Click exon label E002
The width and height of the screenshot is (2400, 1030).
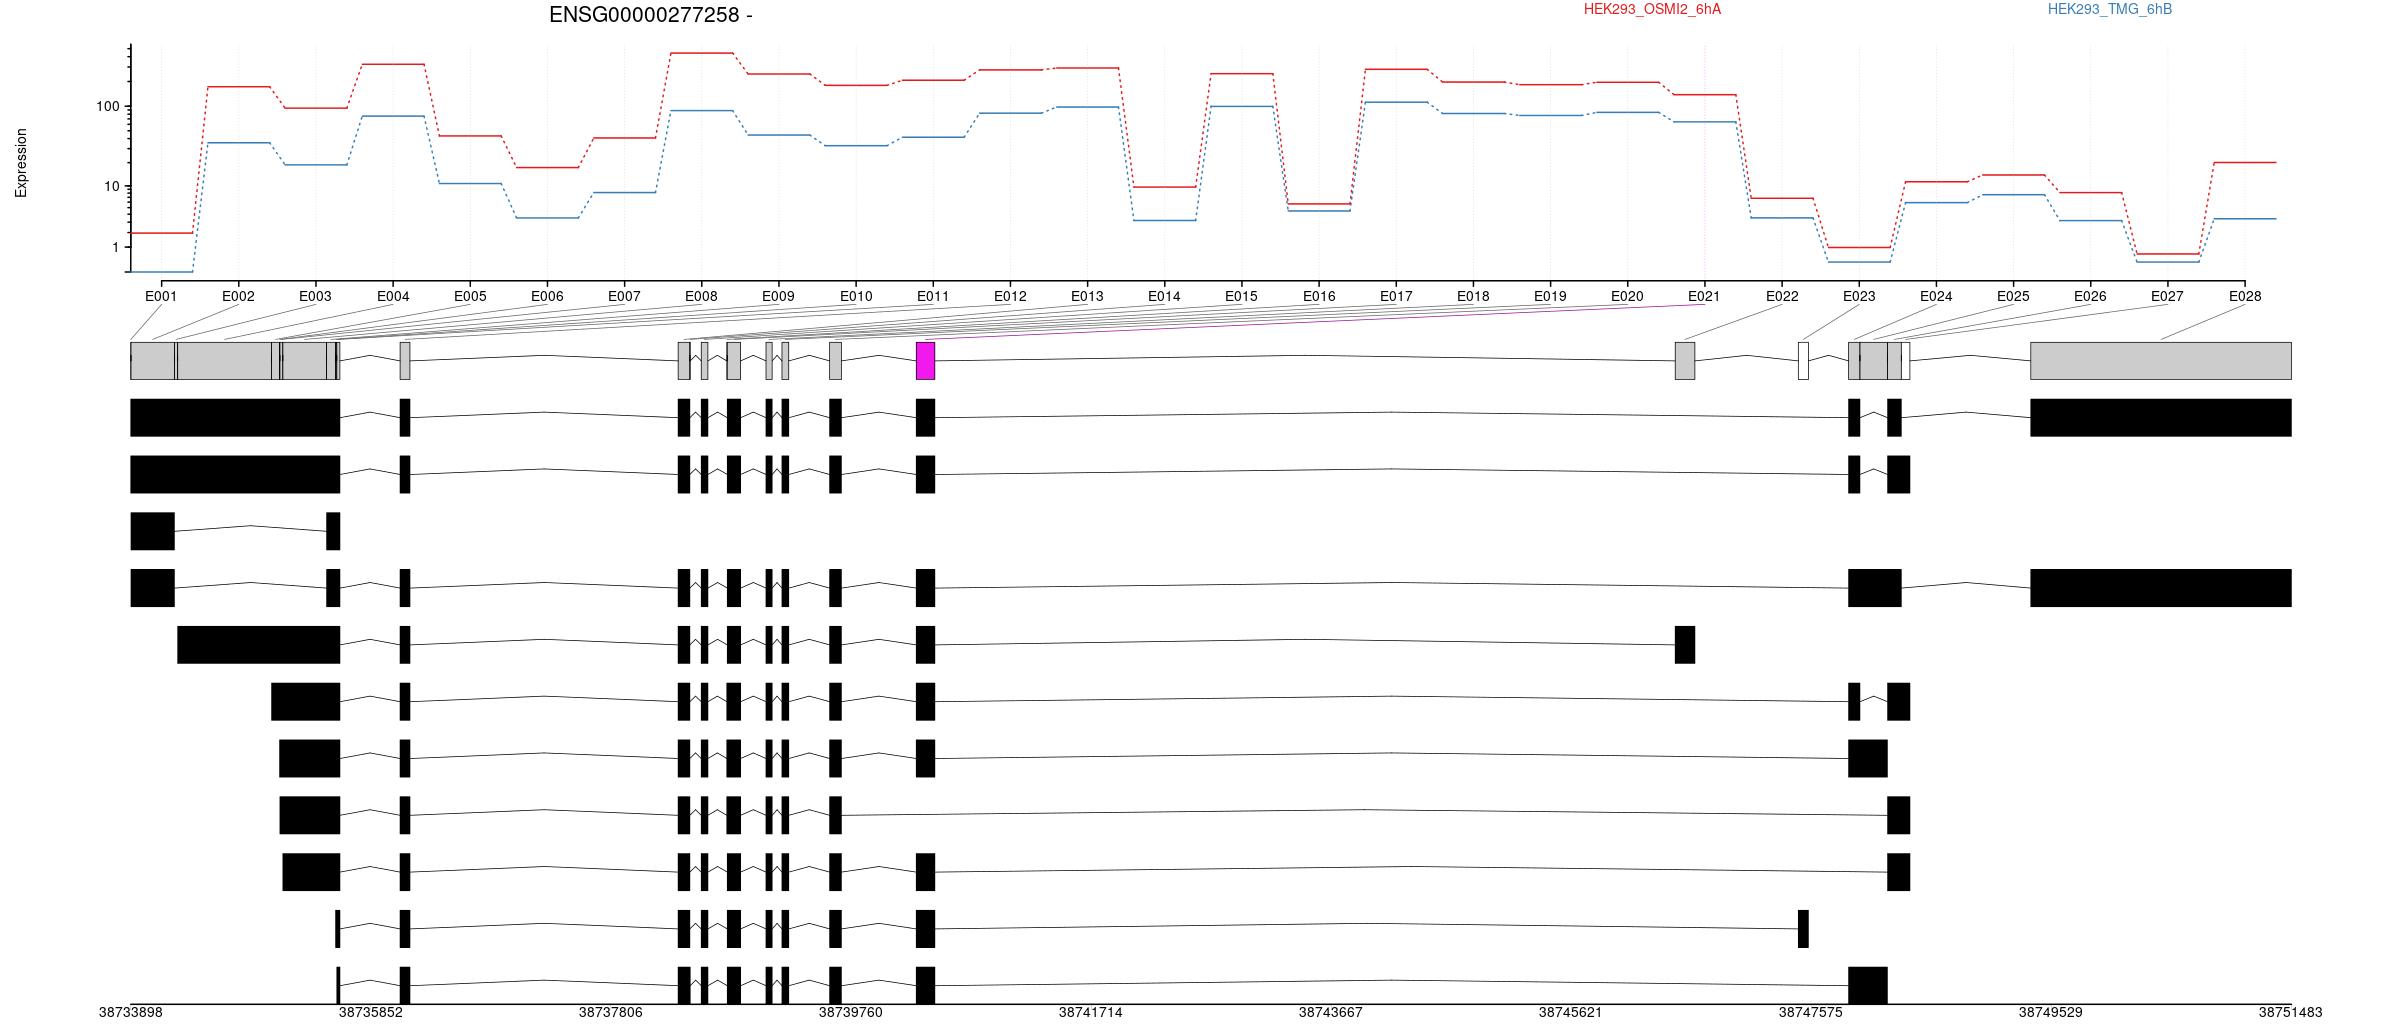[238, 296]
